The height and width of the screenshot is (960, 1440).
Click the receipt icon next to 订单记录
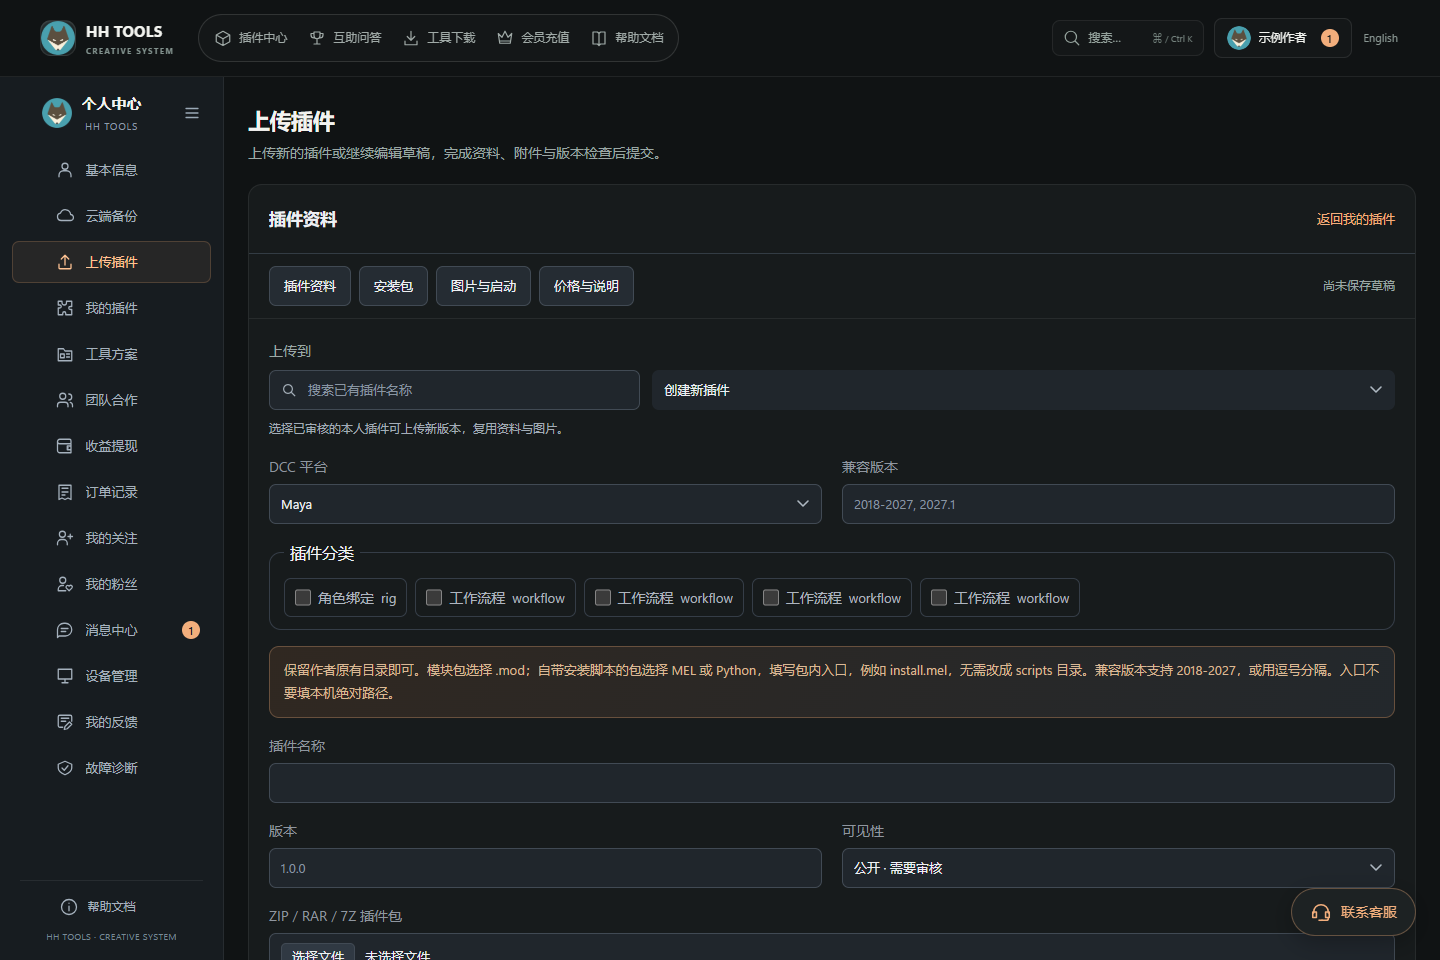65,492
